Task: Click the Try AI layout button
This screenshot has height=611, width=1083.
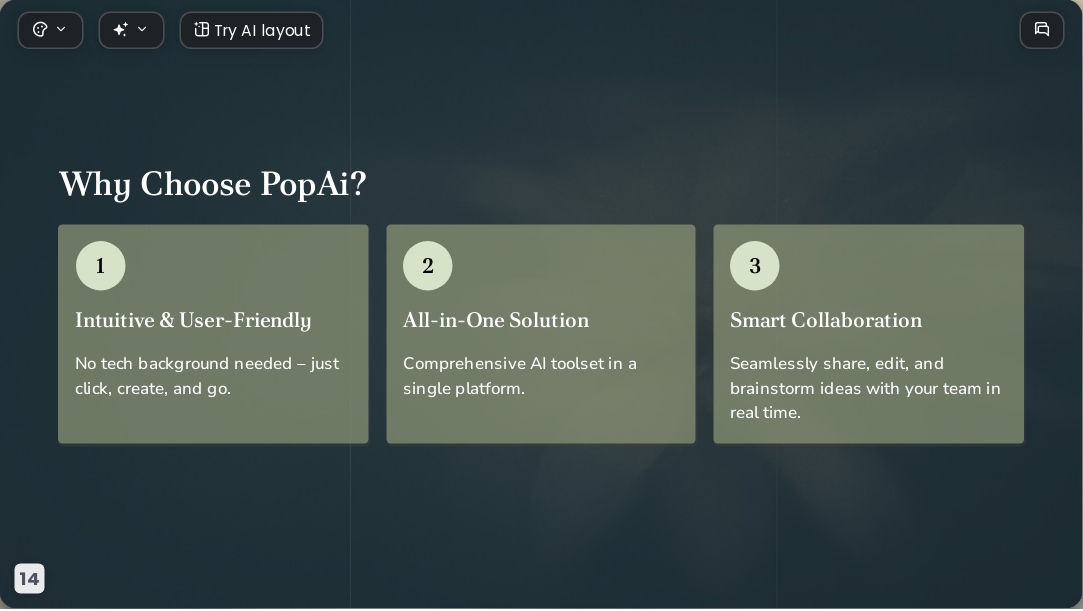Action: pos(251,30)
